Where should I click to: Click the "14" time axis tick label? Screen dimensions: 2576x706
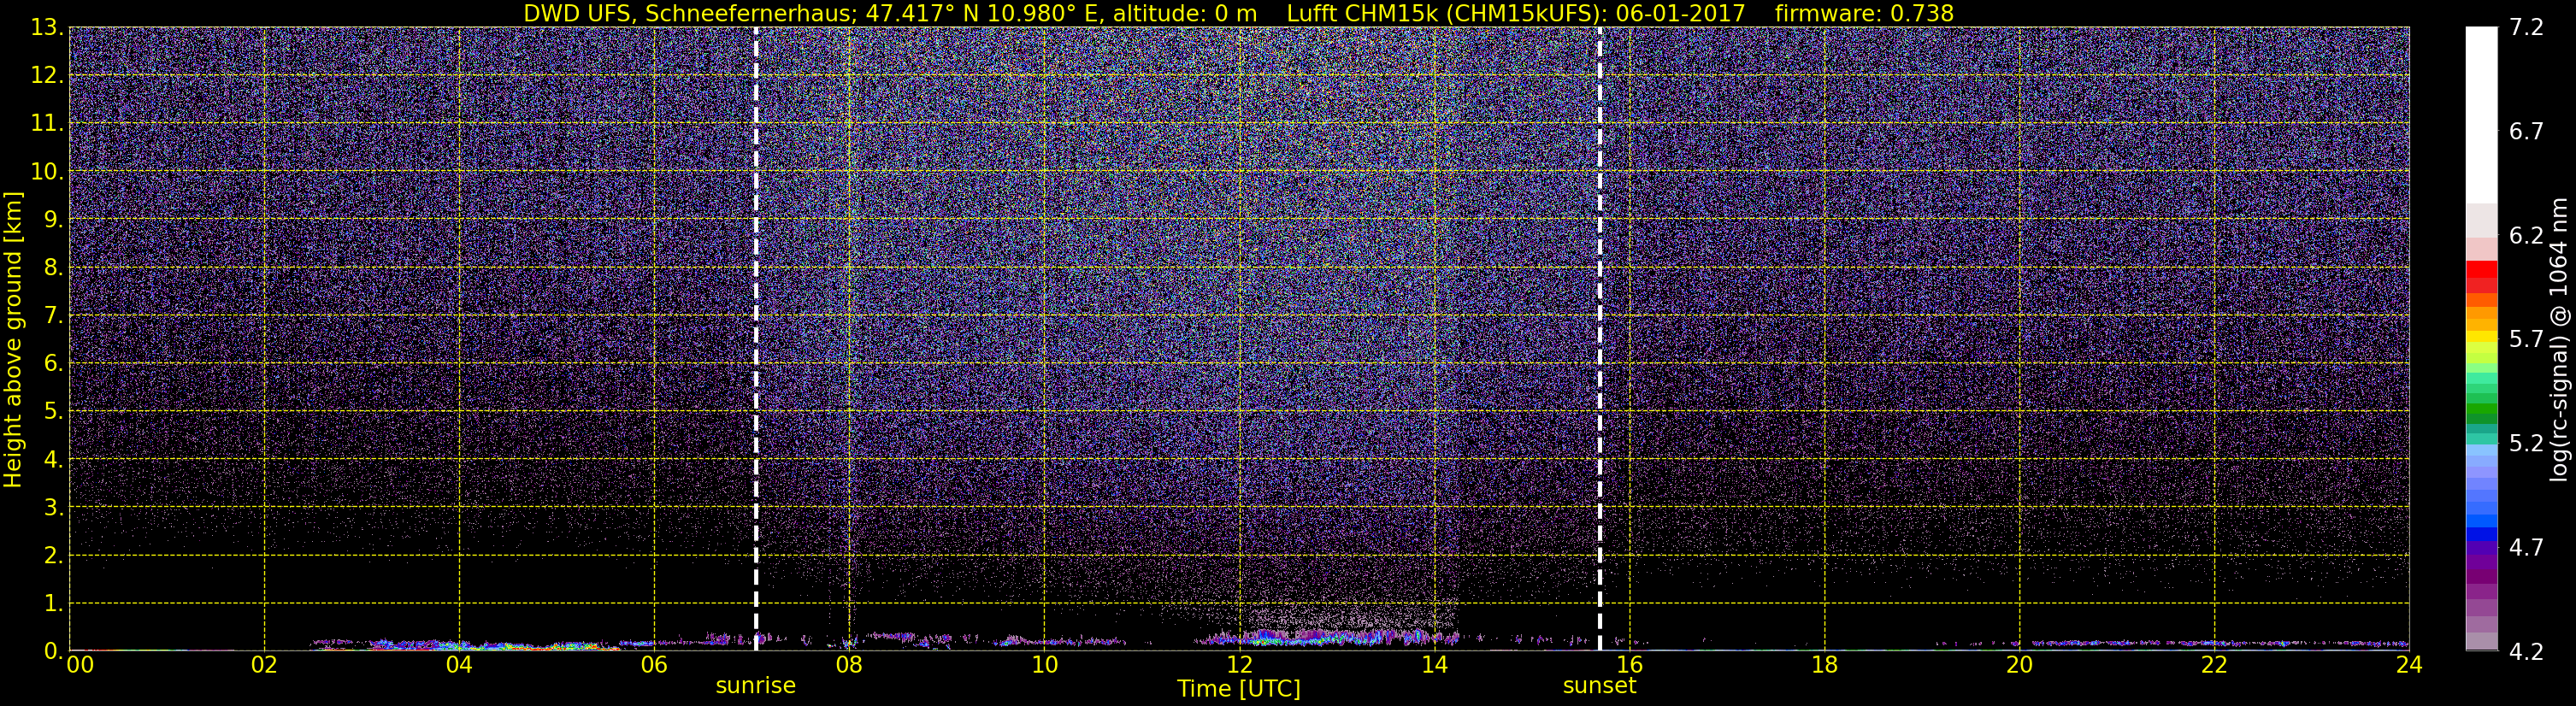tap(1434, 665)
